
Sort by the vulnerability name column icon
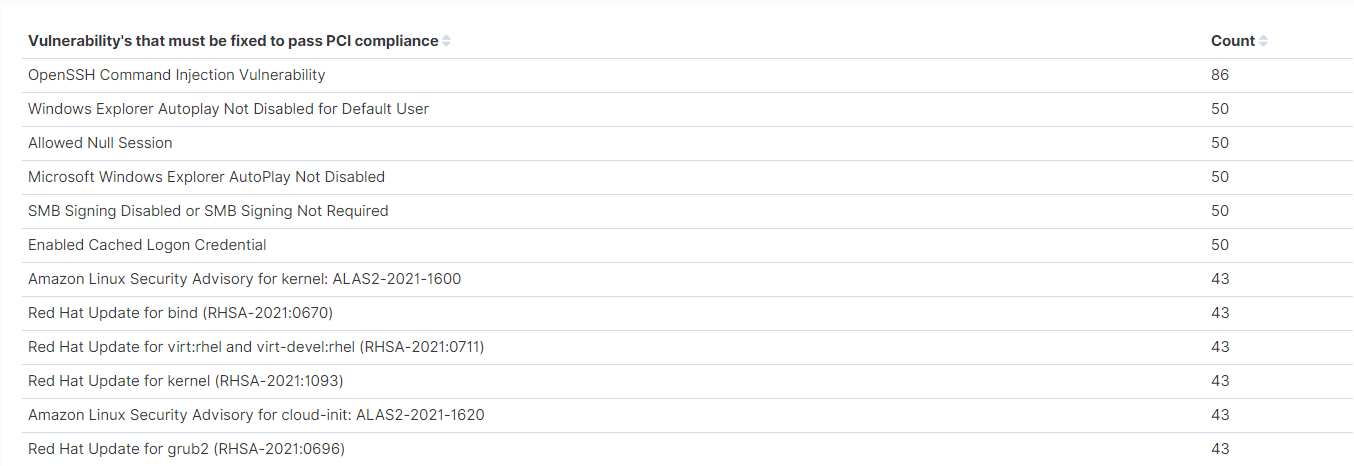[x=447, y=41]
